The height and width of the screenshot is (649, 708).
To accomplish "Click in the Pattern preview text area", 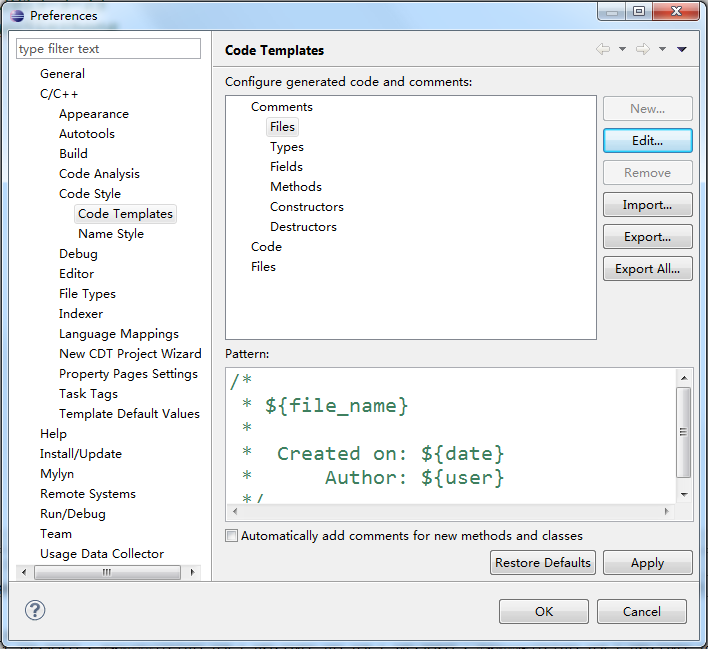I will coord(451,436).
